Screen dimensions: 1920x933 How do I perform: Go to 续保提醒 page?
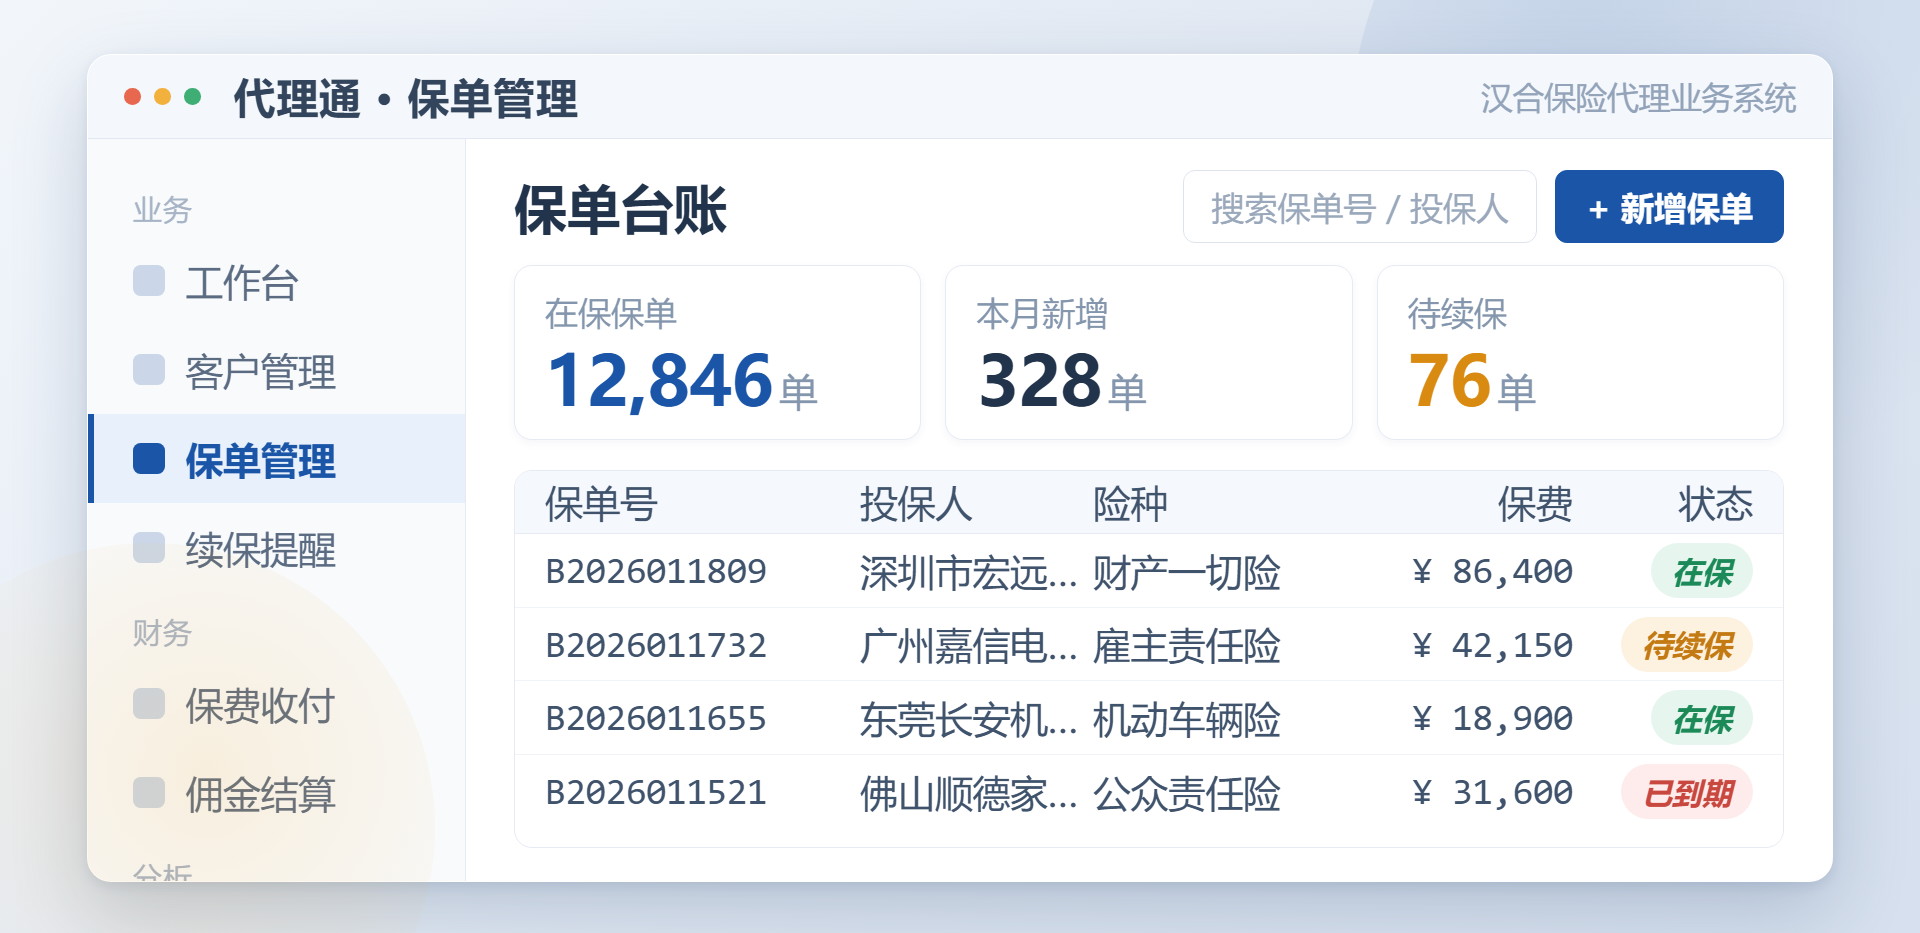(x=277, y=549)
